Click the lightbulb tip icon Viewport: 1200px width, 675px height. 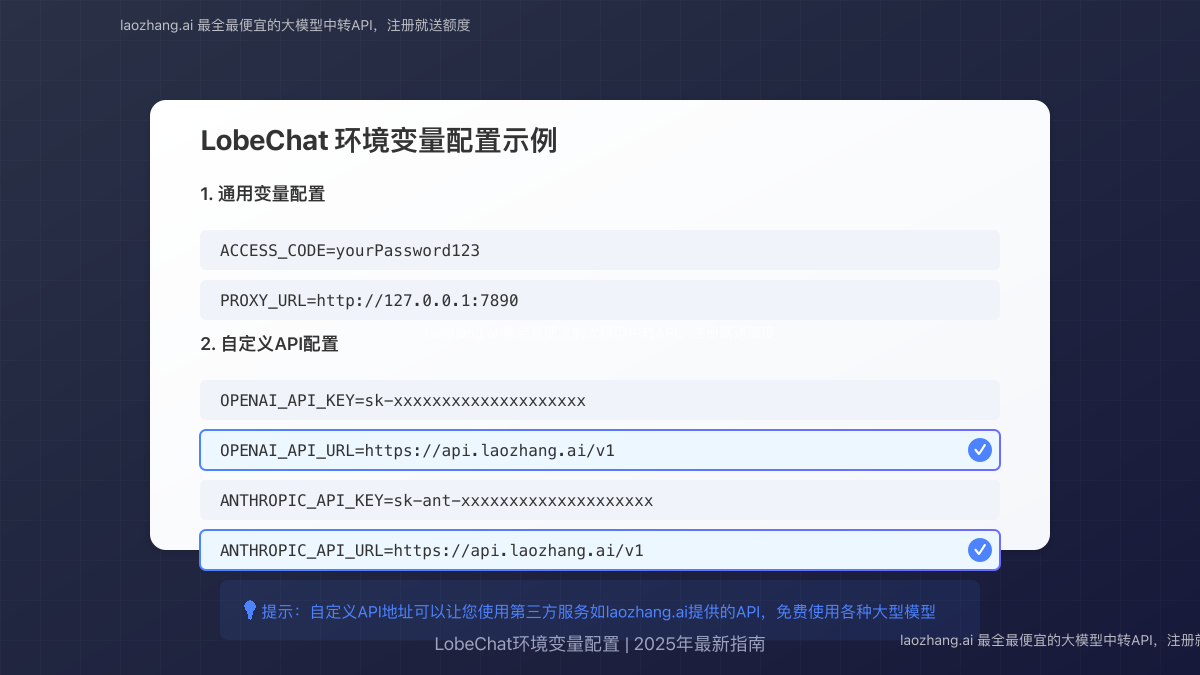[x=250, y=610]
